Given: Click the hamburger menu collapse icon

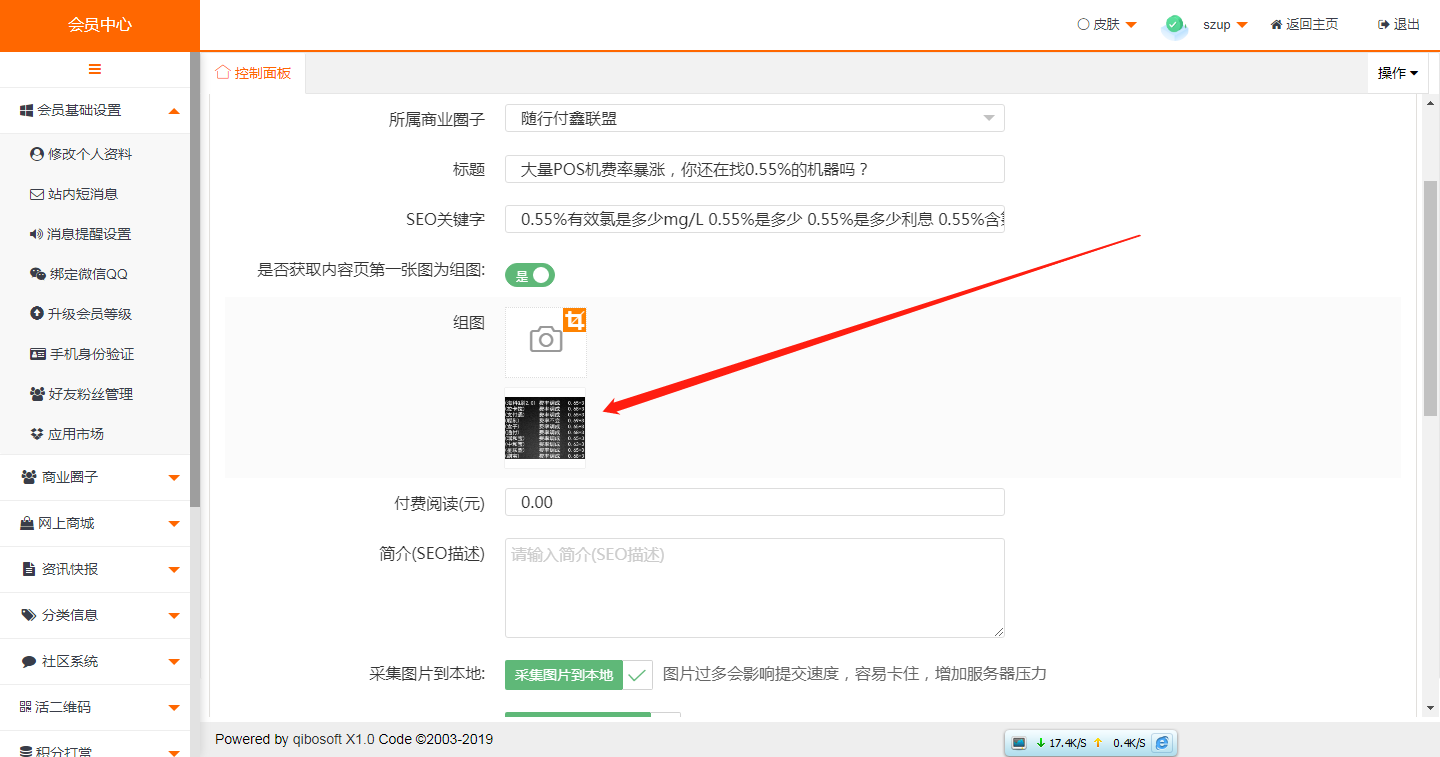Looking at the screenshot, I should coord(95,69).
